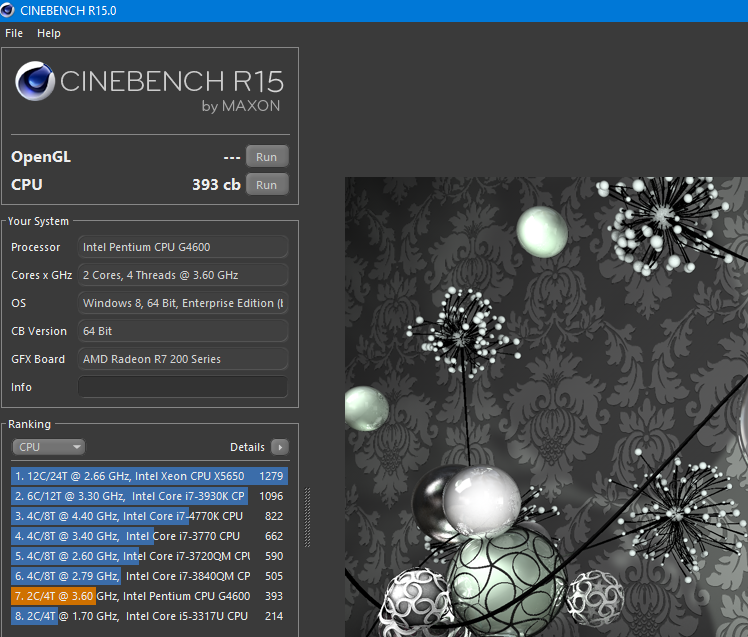Click the empty Info field
Viewport: 748px width, 637px height.
[183, 387]
